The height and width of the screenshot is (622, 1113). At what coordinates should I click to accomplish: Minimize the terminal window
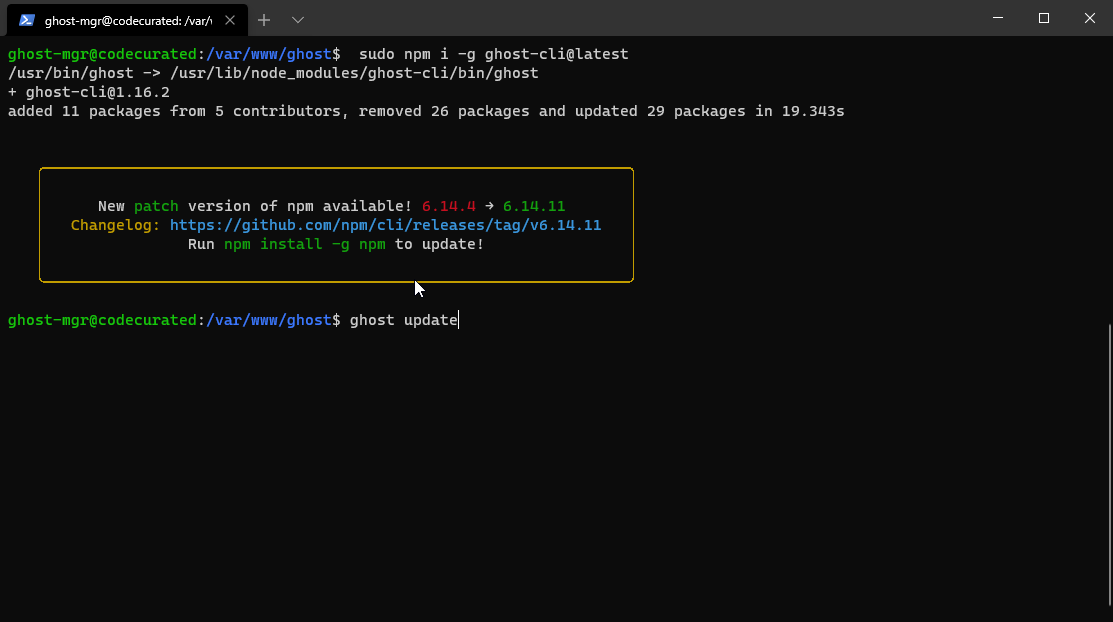pyautogui.click(x=998, y=18)
